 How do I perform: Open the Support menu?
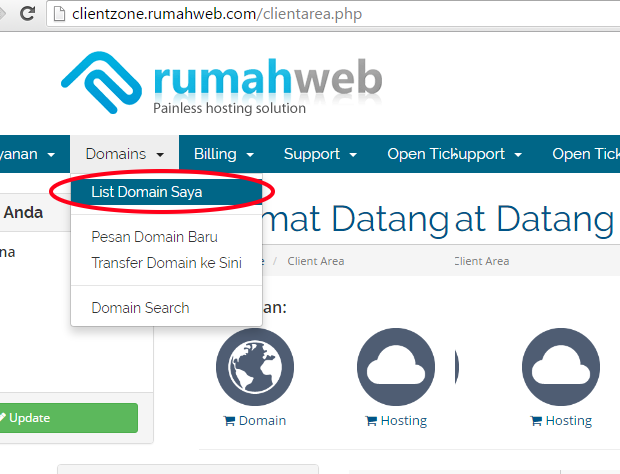click(x=320, y=154)
